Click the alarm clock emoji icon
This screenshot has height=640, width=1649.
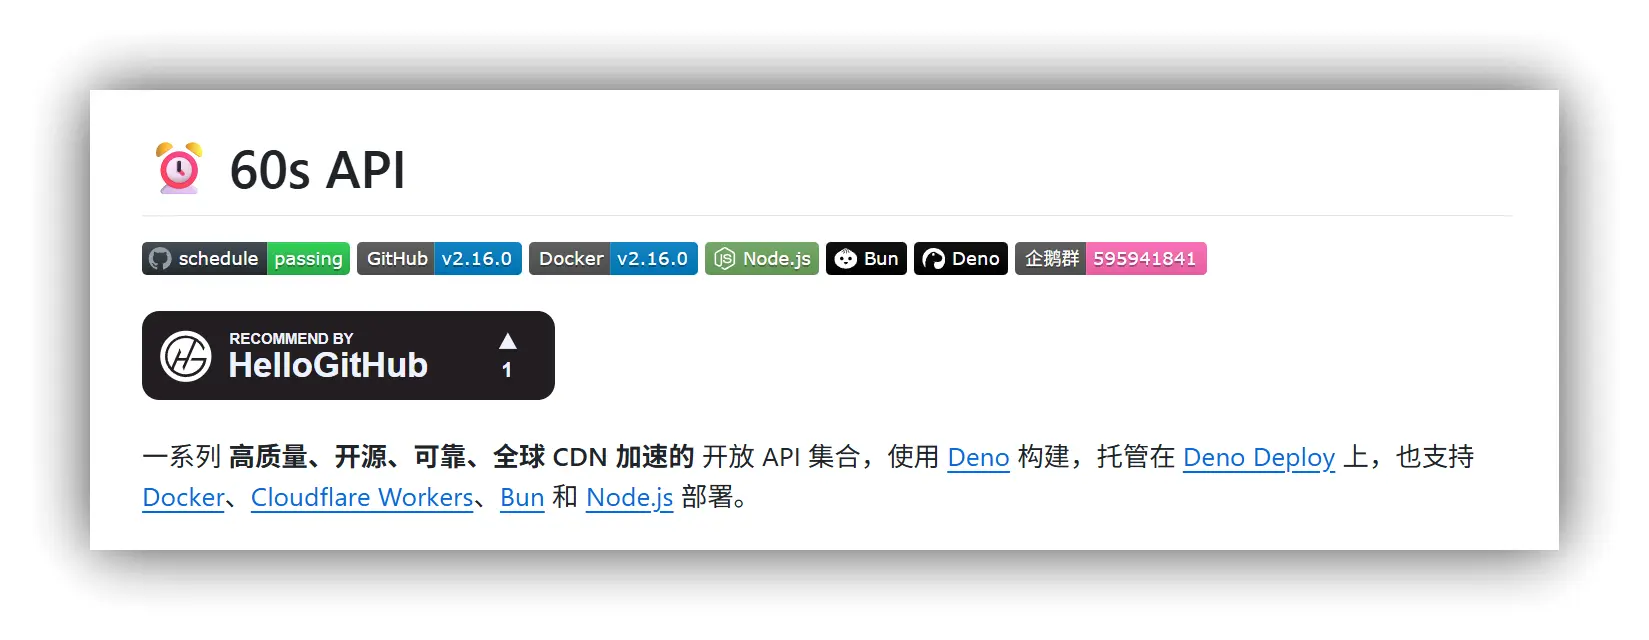[179, 168]
